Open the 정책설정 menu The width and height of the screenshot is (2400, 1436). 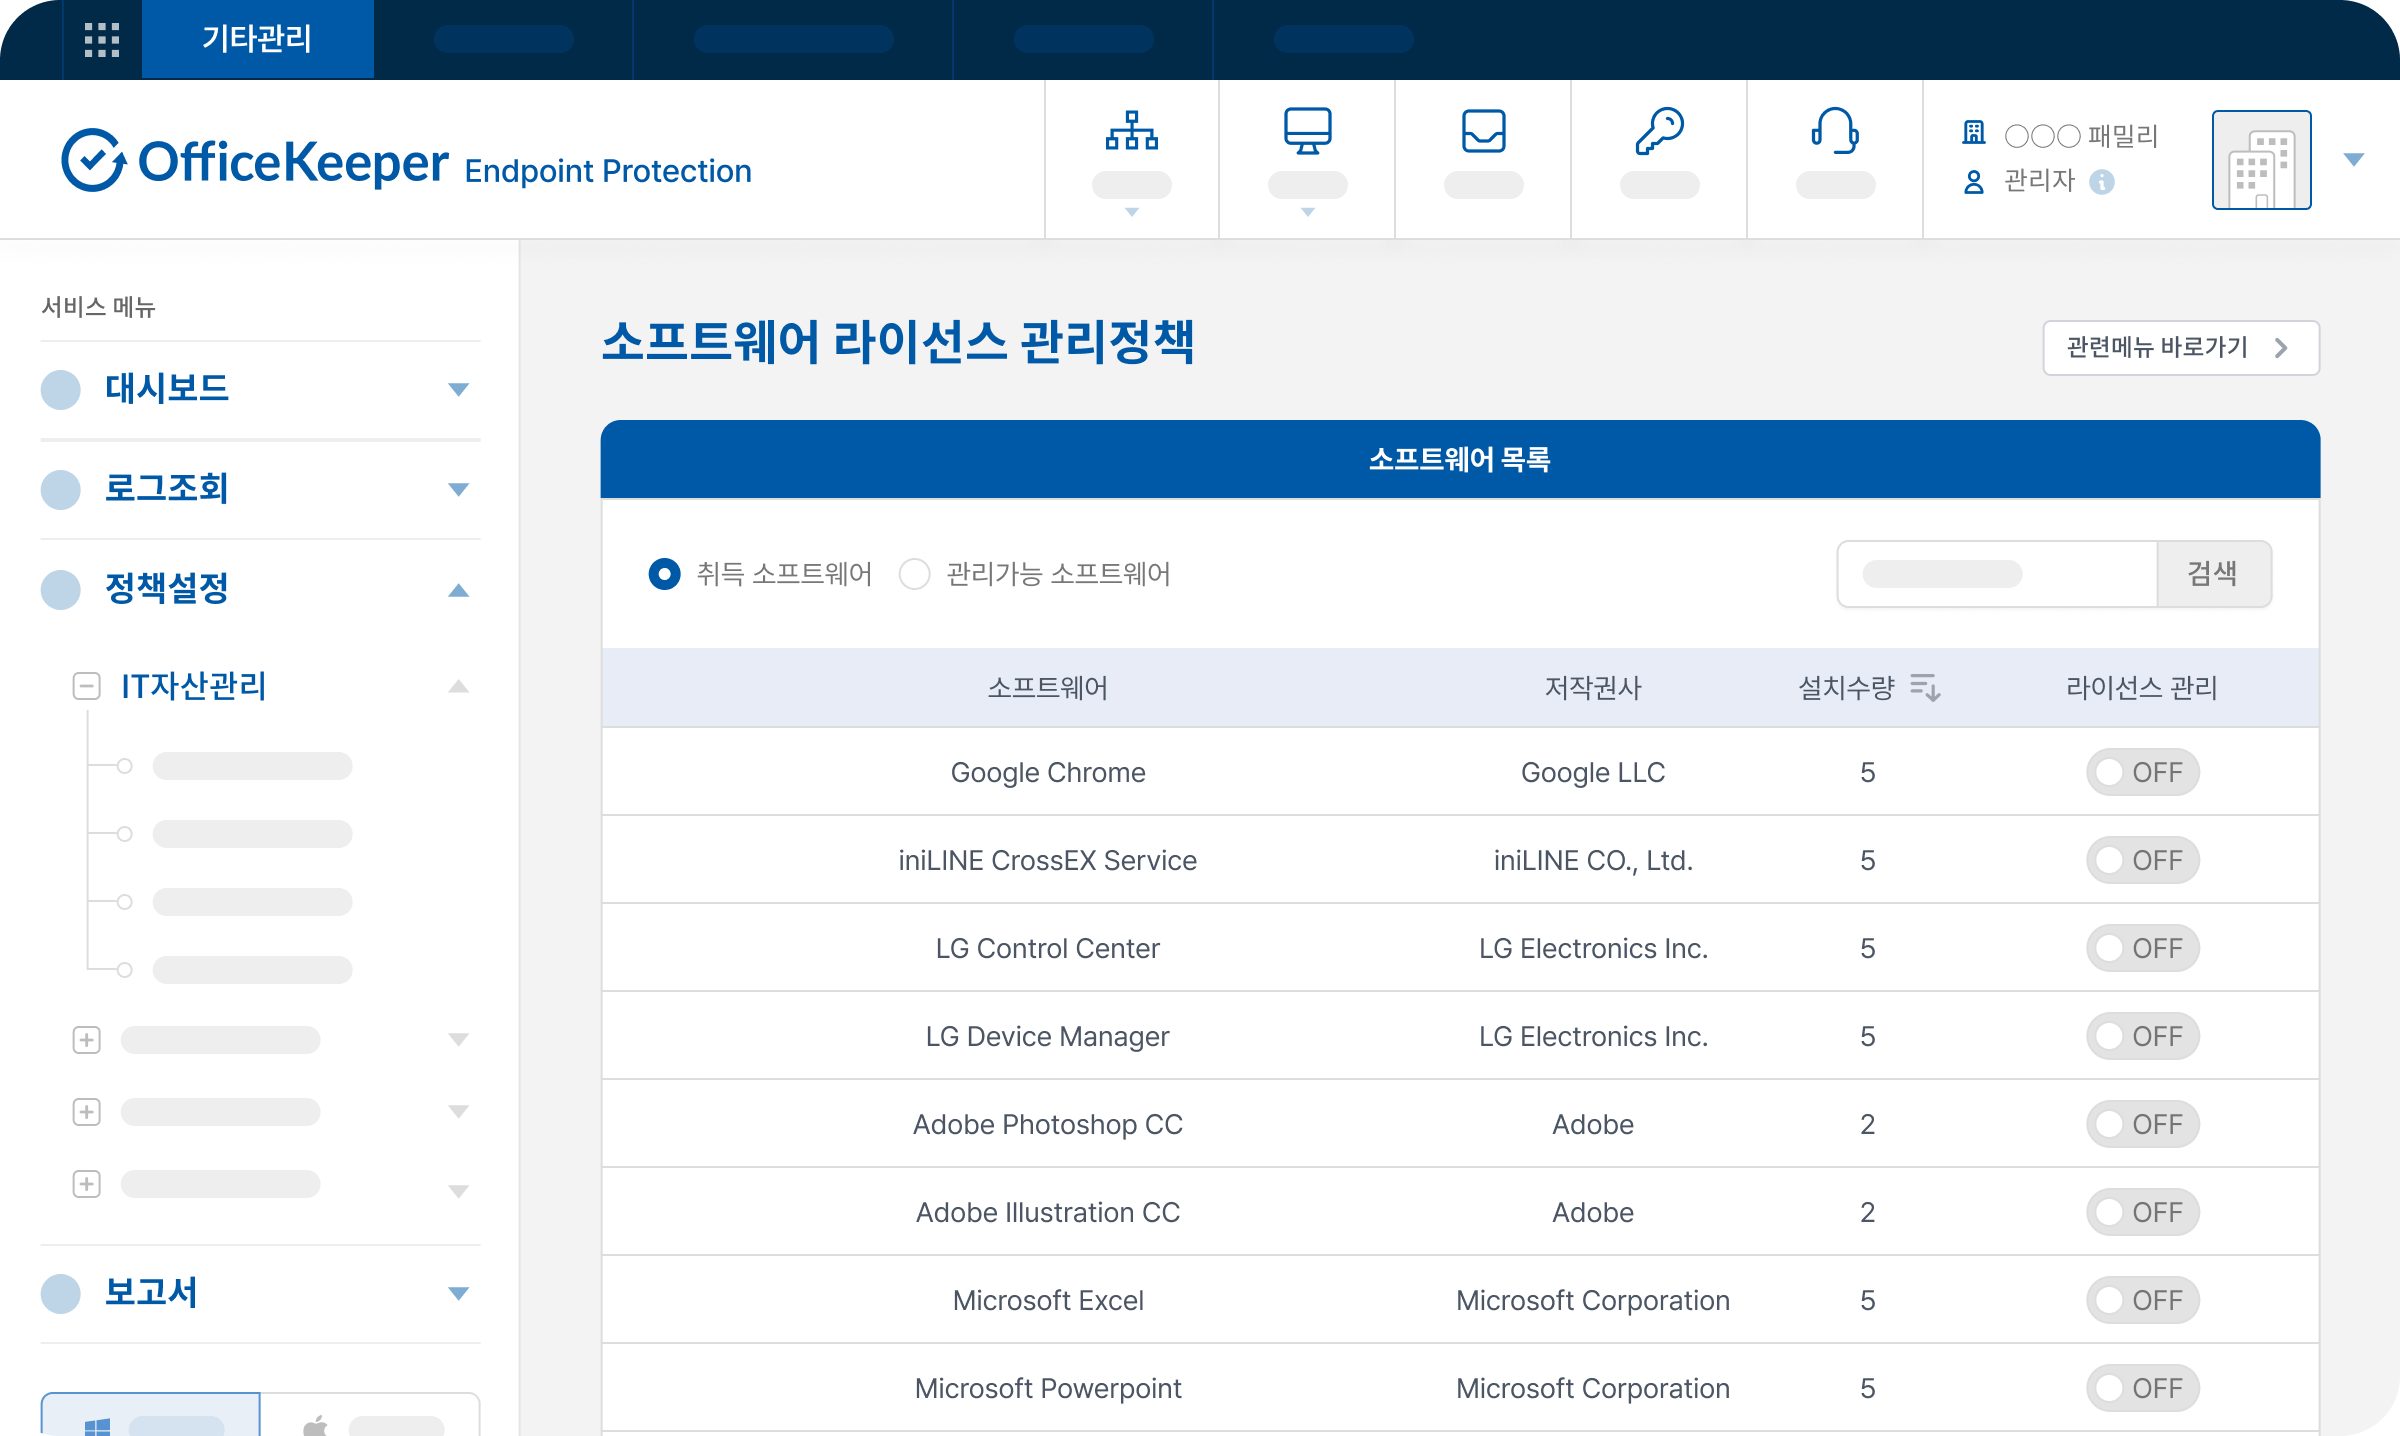click(167, 588)
